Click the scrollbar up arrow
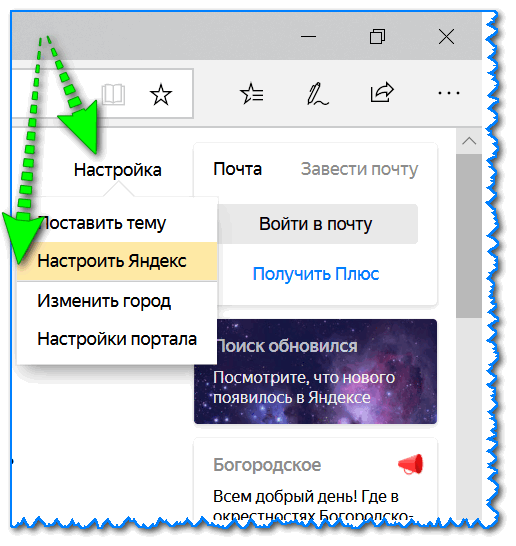The image size is (516, 546). [x=469, y=141]
